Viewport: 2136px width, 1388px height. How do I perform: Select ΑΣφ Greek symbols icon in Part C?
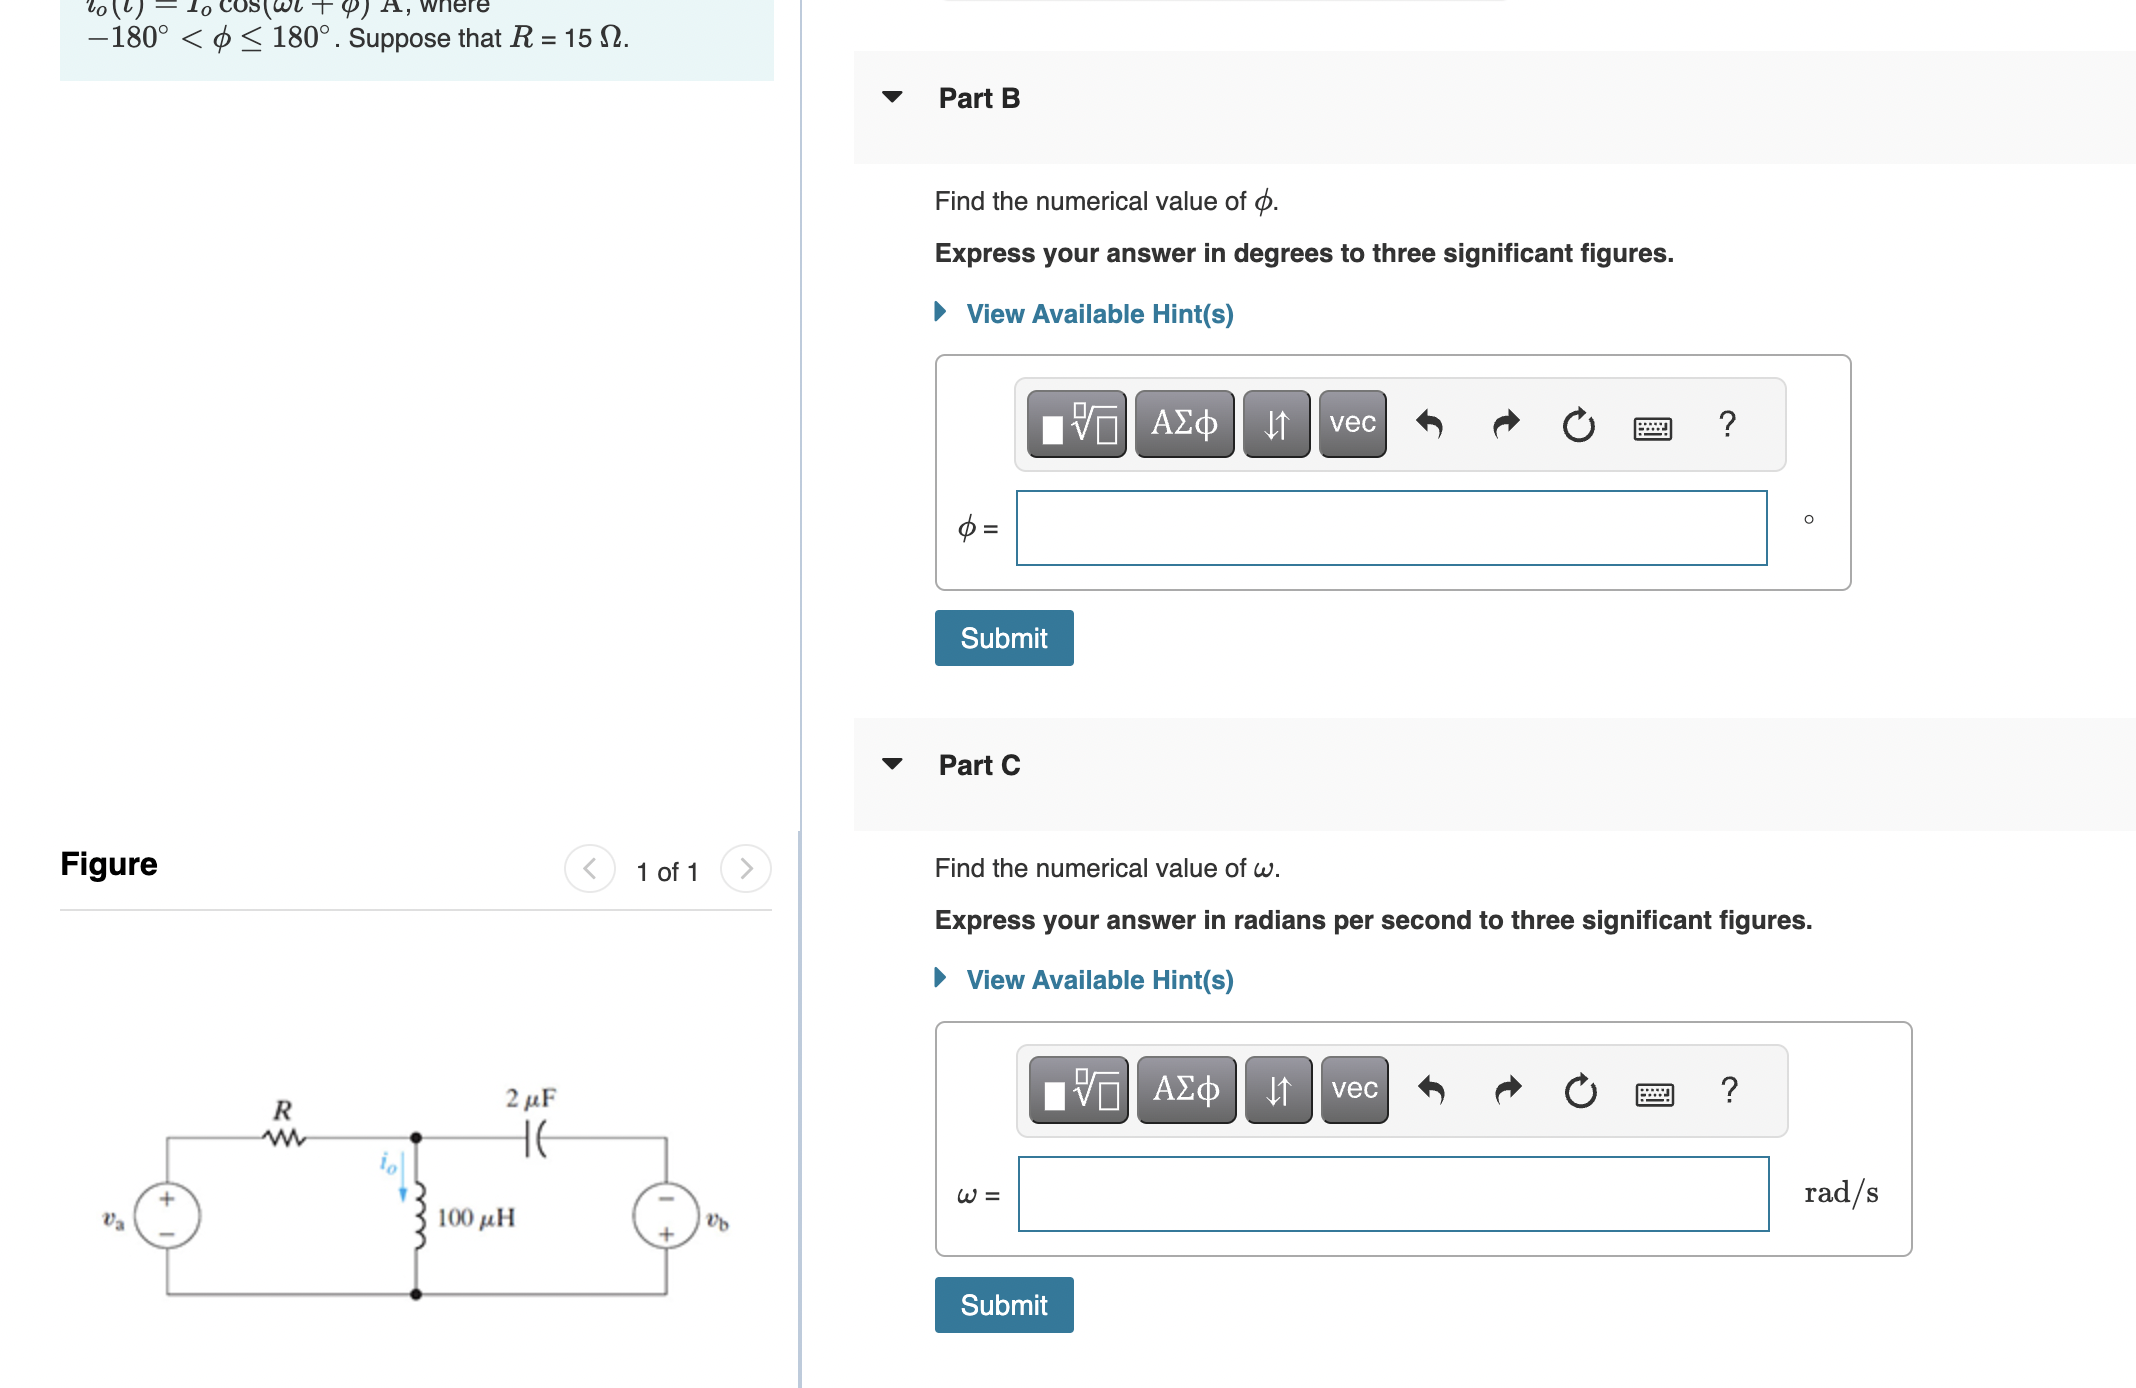pos(1186,1090)
